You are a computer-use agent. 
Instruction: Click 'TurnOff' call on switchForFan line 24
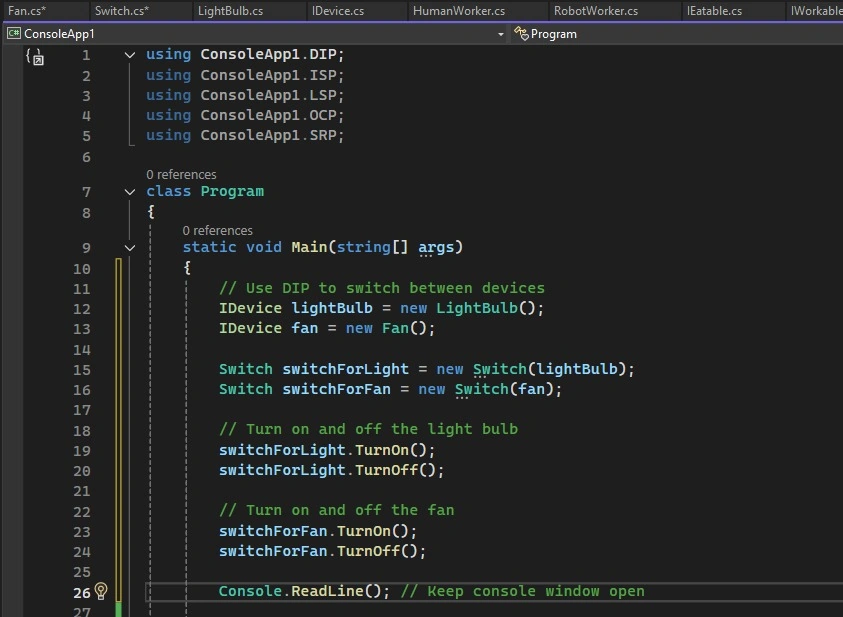pyautogui.click(x=368, y=551)
